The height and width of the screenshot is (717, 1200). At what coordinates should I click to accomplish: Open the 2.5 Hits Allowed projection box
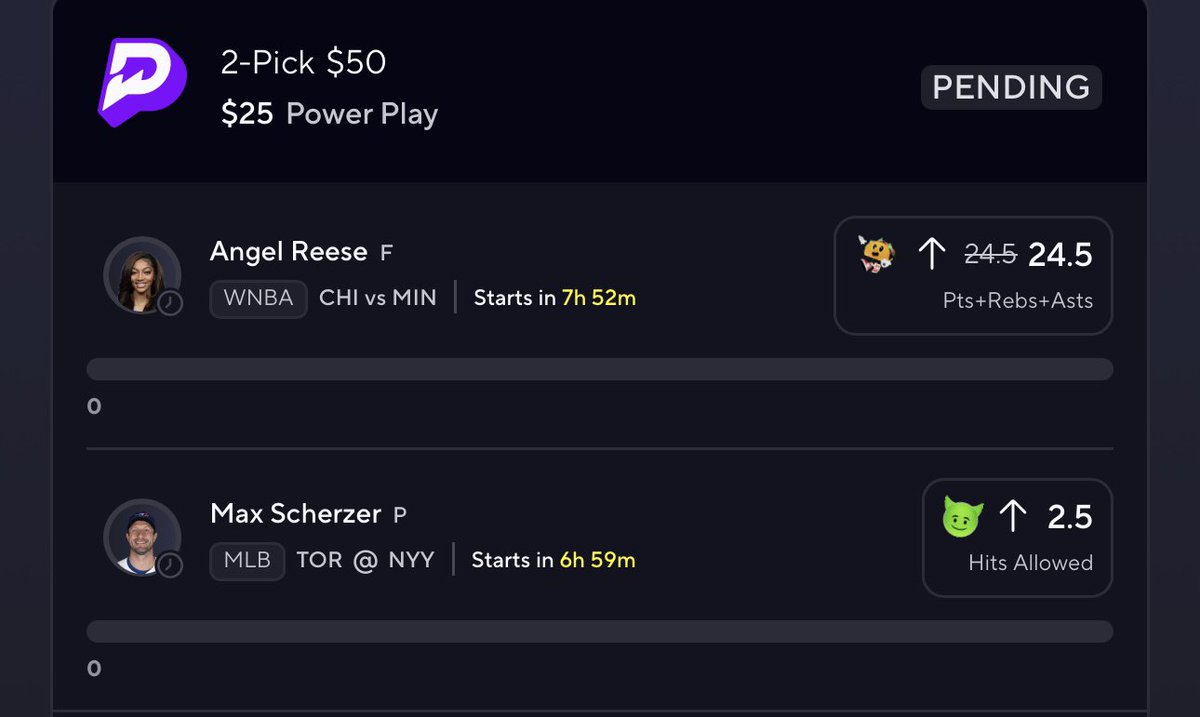[1017, 537]
